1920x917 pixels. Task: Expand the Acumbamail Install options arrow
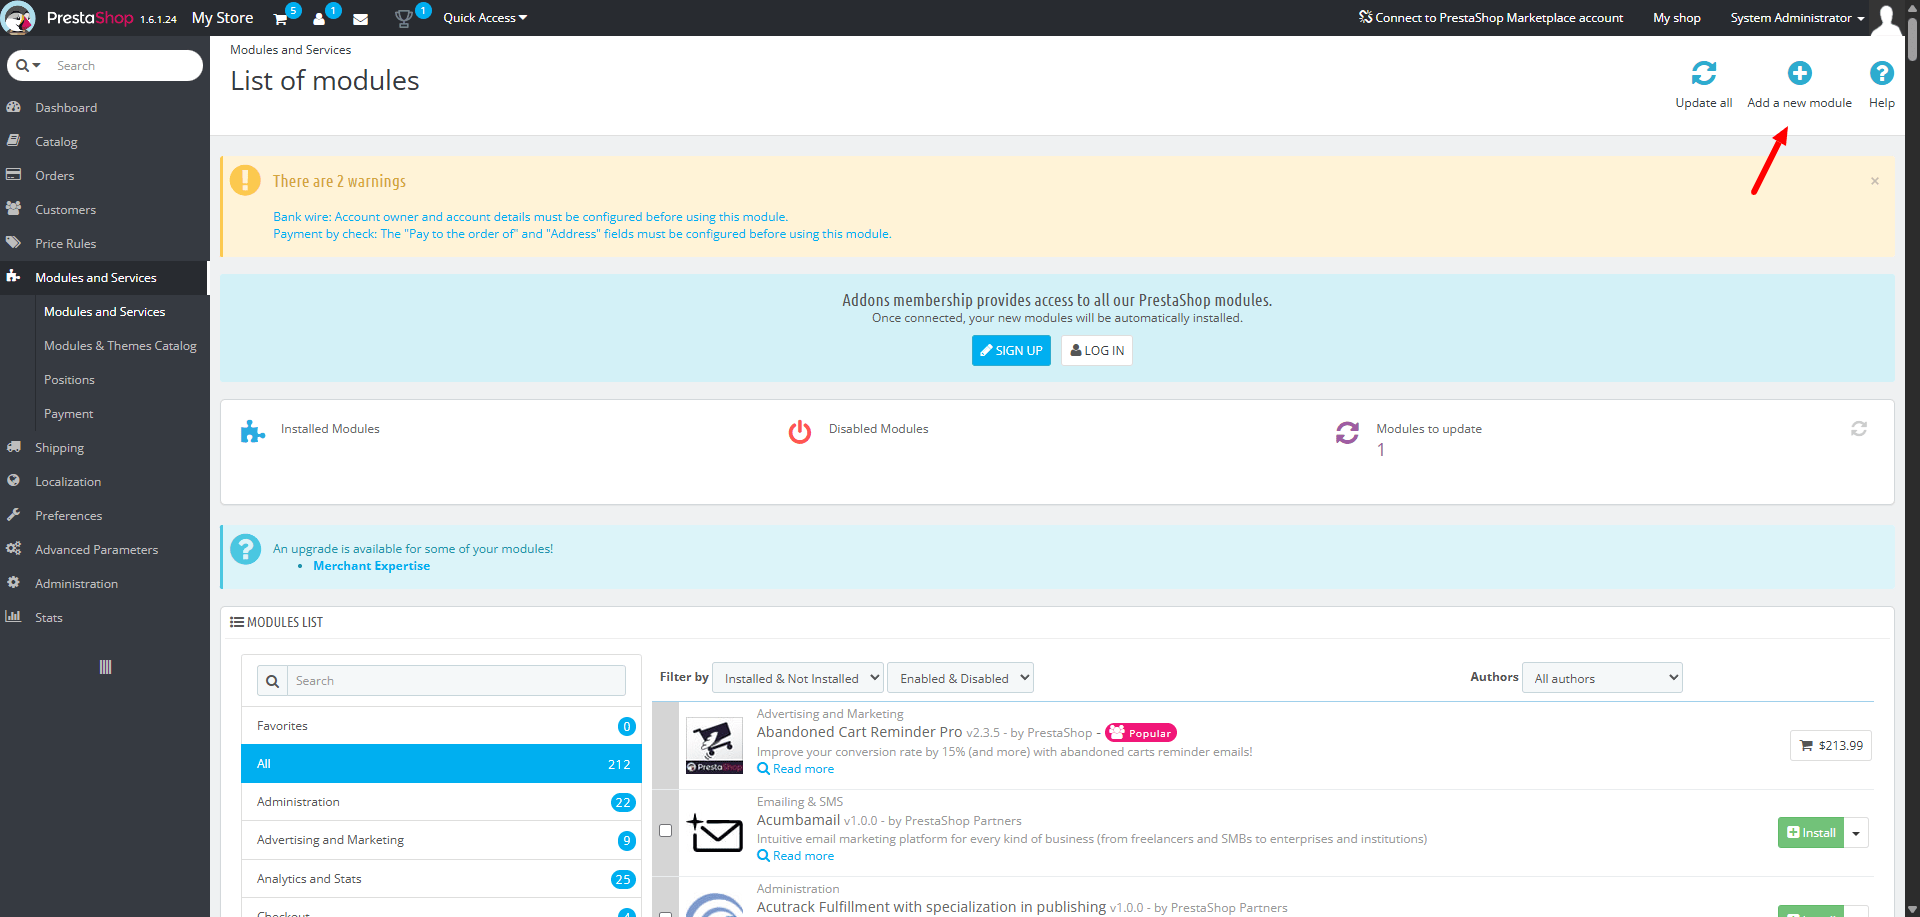point(1856,833)
